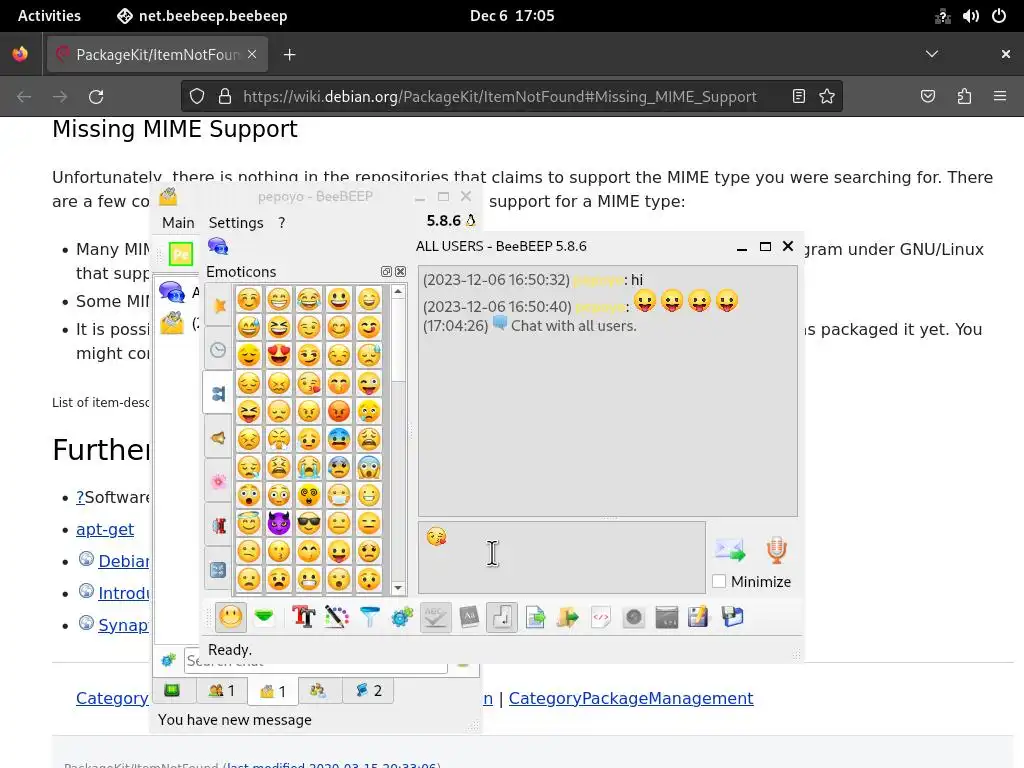This screenshot has width=1024, height=768.
Task: Click the Search chat input field
Action: coord(315,660)
